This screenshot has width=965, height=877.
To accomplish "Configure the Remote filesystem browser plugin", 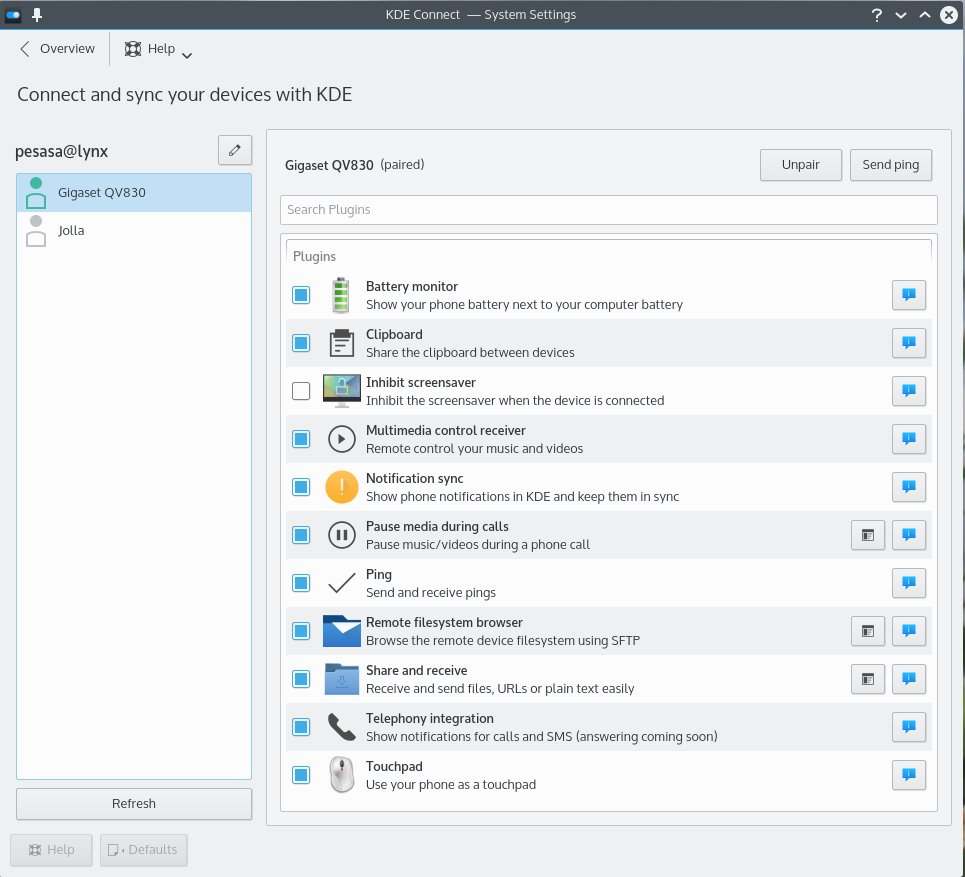I will click(x=868, y=631).
